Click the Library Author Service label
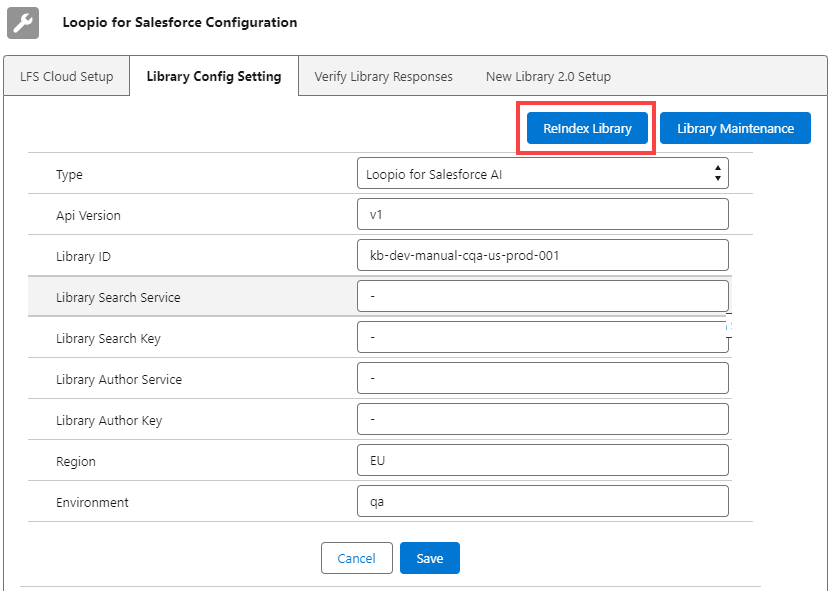 pos(119,380)
